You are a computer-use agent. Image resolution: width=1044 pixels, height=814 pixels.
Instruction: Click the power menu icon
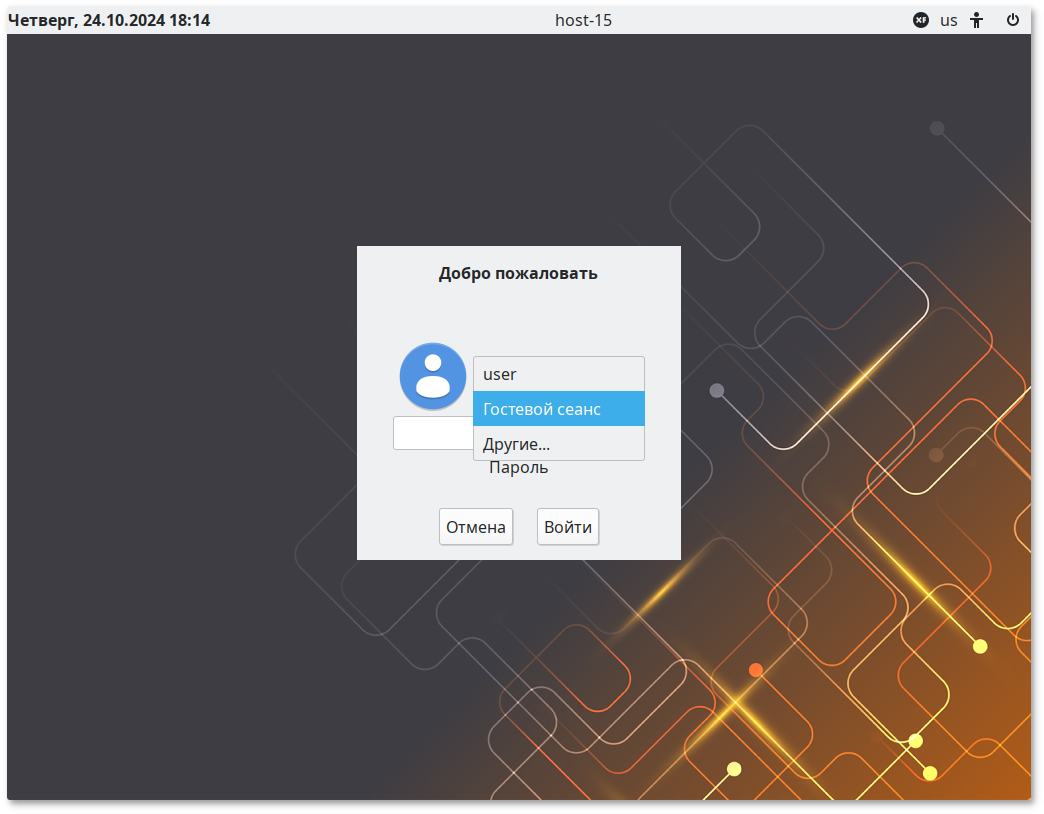[1013, 20]
